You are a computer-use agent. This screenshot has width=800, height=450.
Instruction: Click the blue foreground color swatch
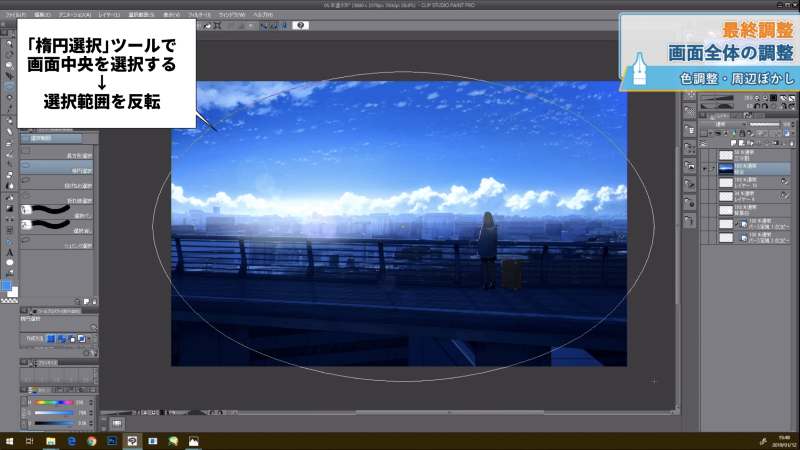click(6, 286)
